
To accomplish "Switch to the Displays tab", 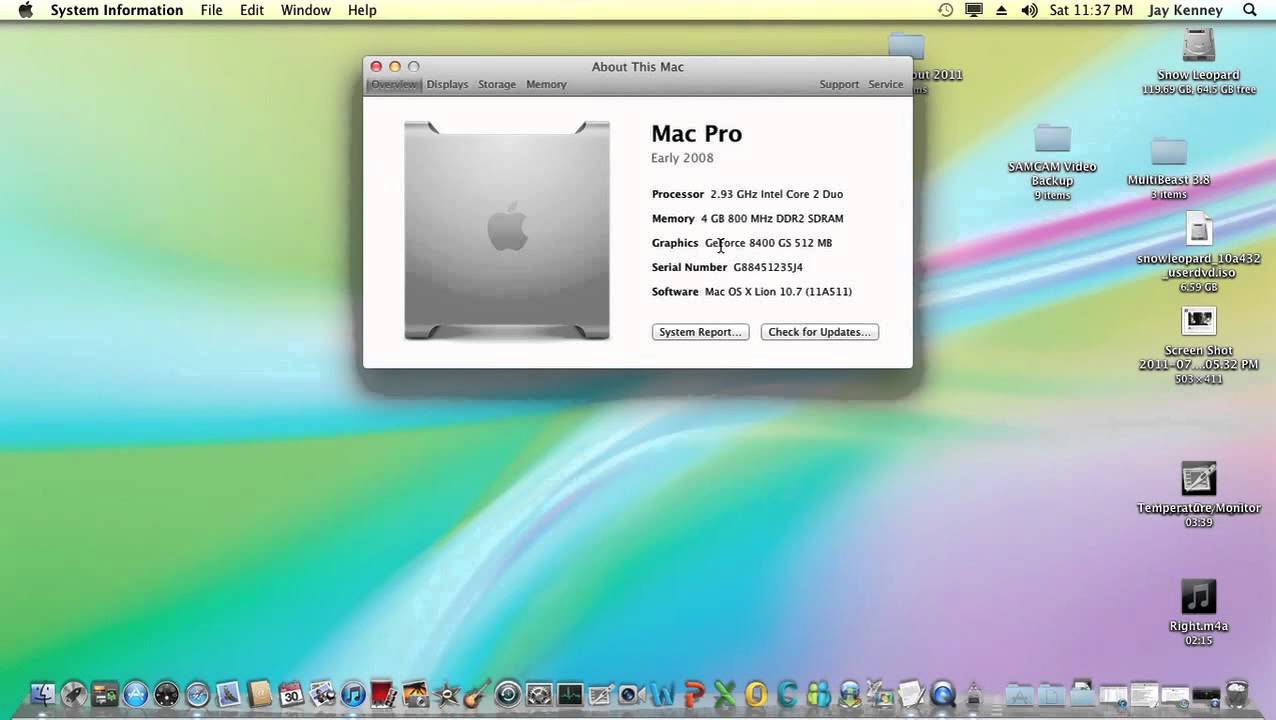I will click(x=447, y=84).
